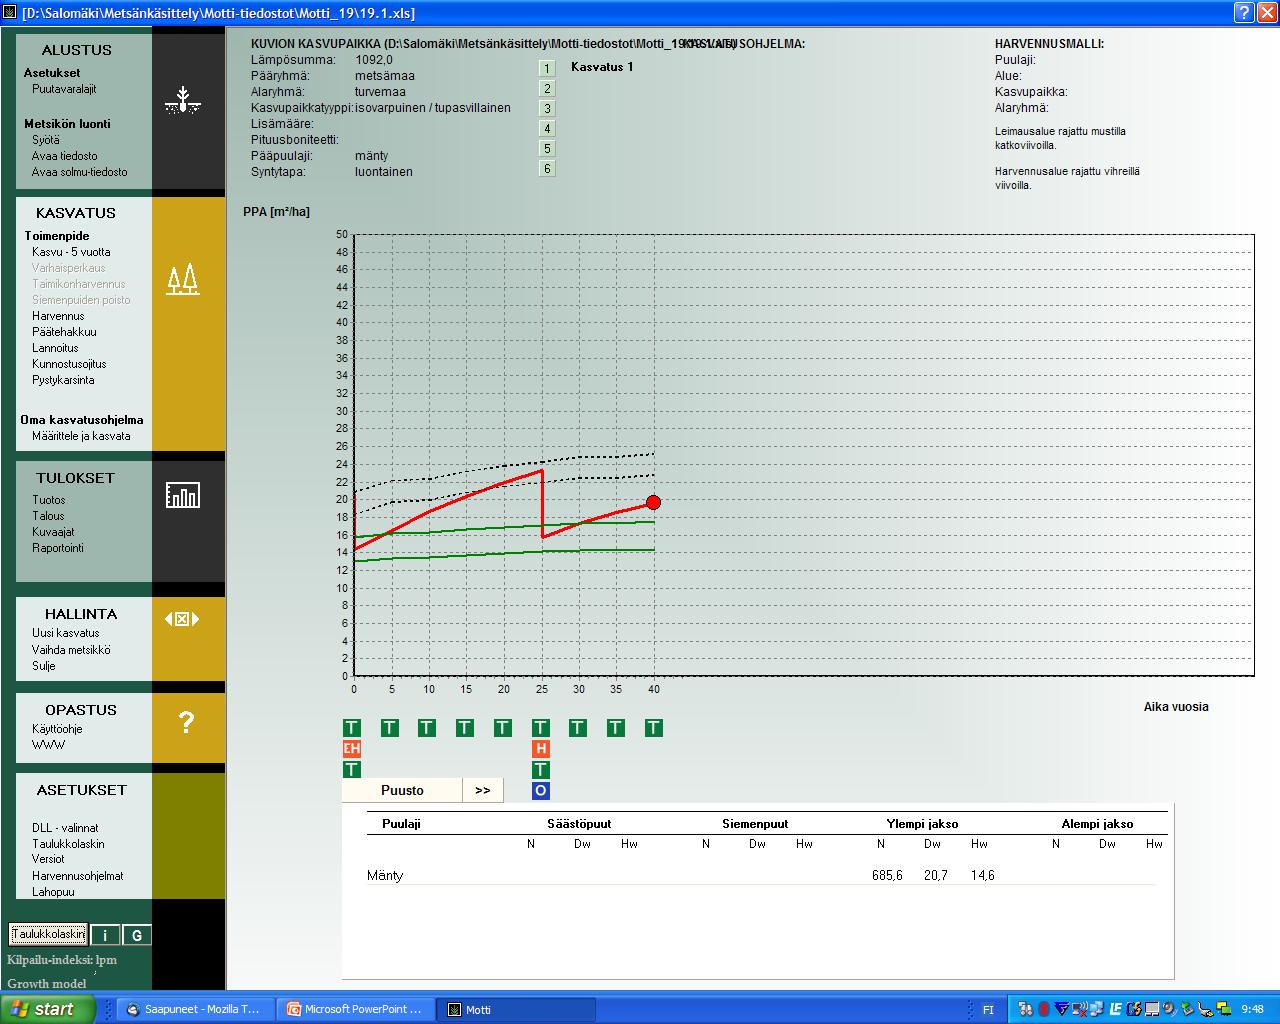
Task: Open Talous results
Action: [48, 516]
